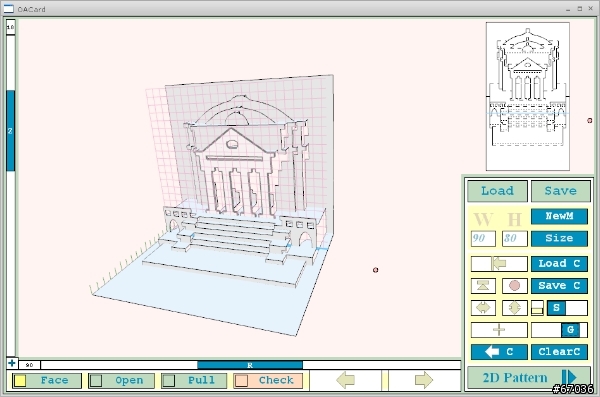This screenshot has width=600, height=397.
Task: Open the 2D Pattern view
Action: [529, 378]
